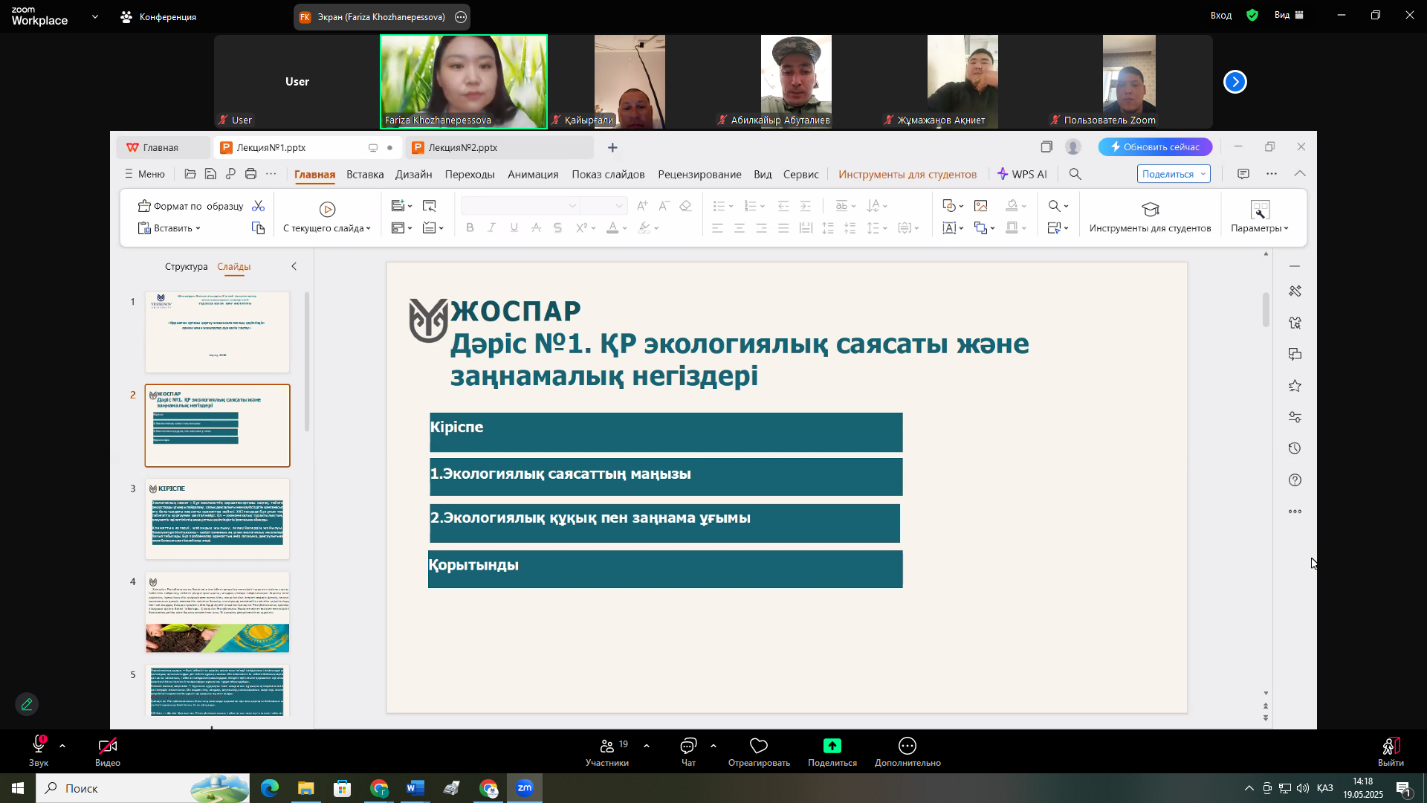Image resolution: width=1427 pixels, height=803 pixels.
Task: Expand the 'From current slide' dropdown
Action: click(367, 229)
